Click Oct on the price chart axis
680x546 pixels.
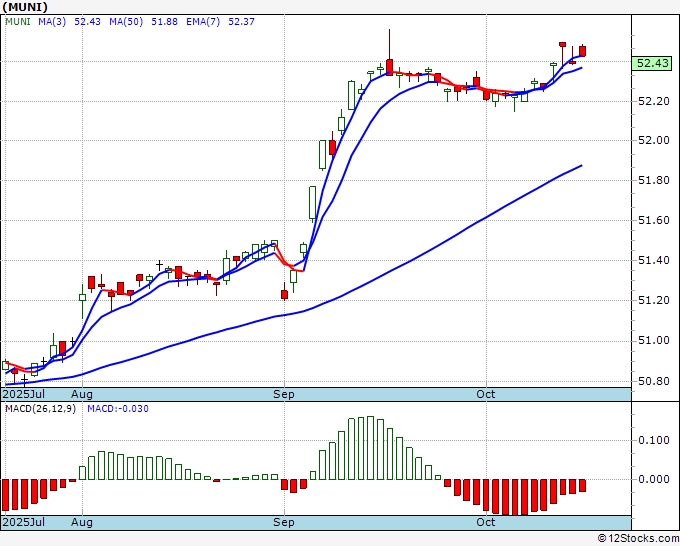tap(485, 394)
